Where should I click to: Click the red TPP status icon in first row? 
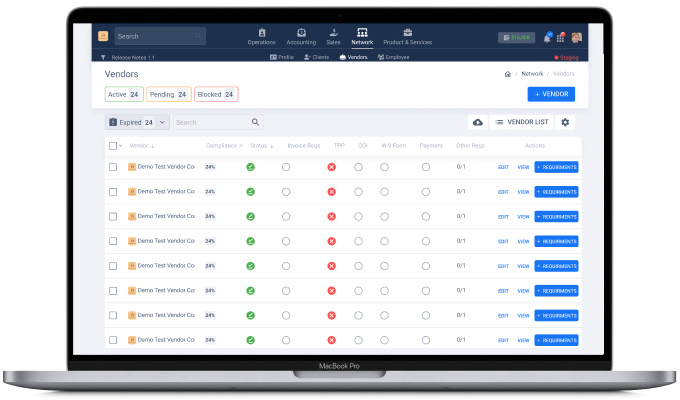pyautogui.click(x=332, y=166)
